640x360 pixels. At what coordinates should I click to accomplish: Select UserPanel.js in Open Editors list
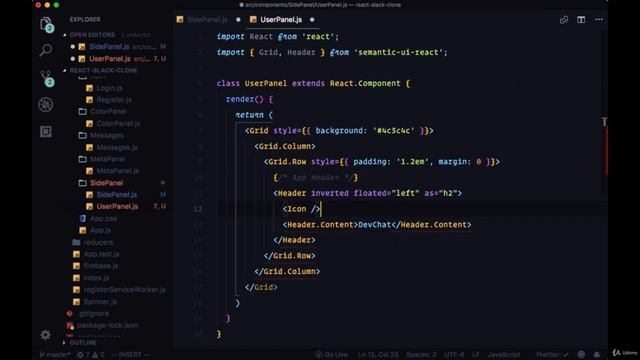tap(110, 59)
